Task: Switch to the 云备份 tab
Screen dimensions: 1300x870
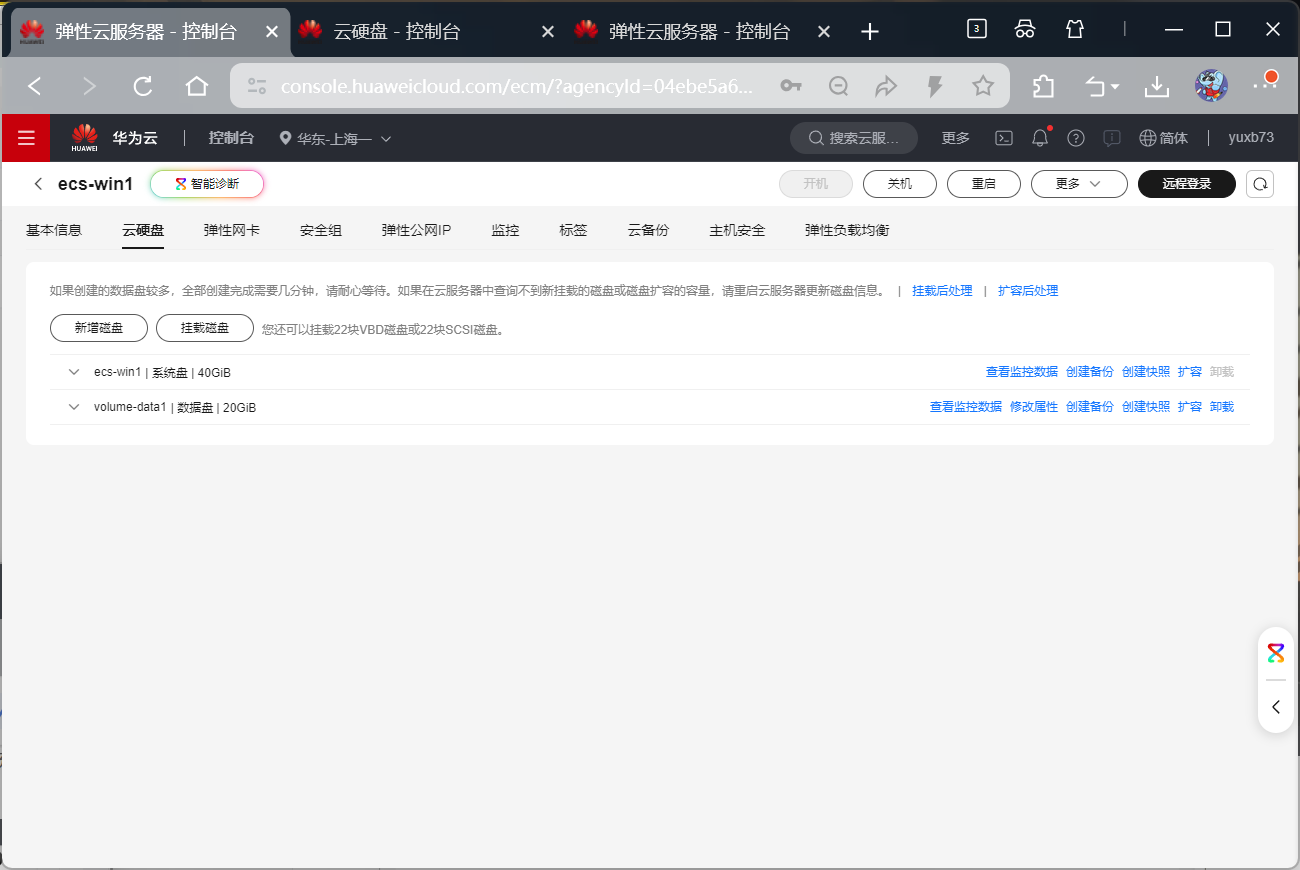Action: coord(648,230)
